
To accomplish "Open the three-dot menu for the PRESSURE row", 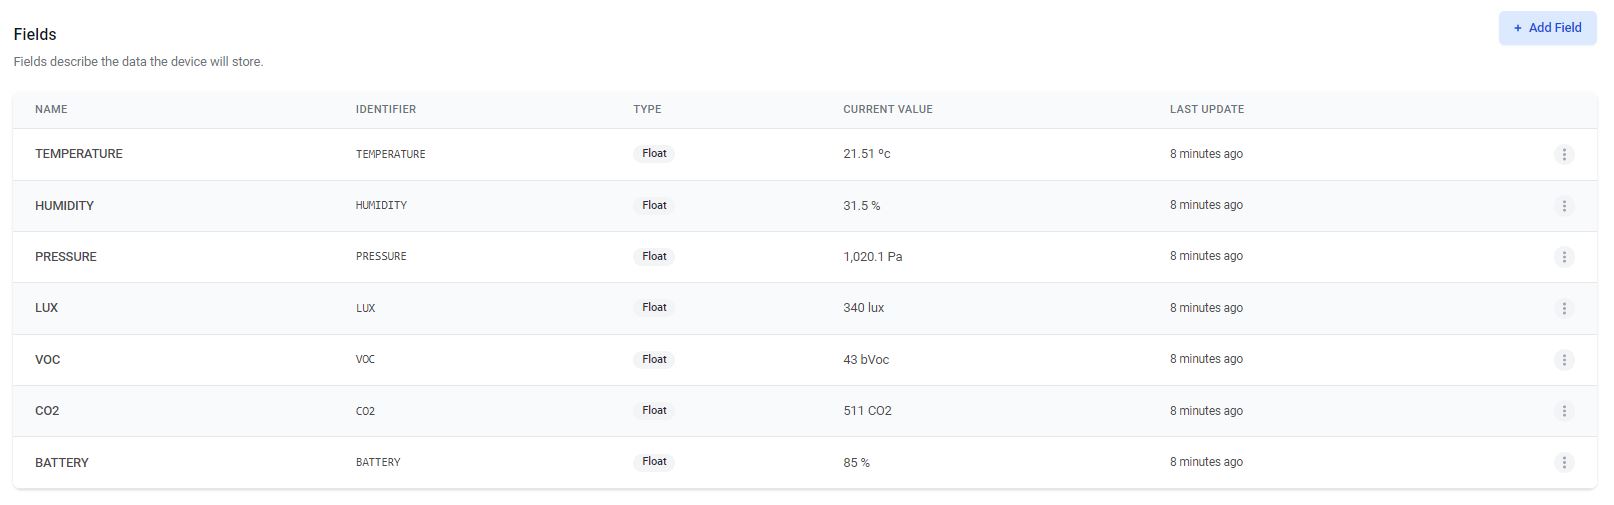I will (x=1564, y=257).
